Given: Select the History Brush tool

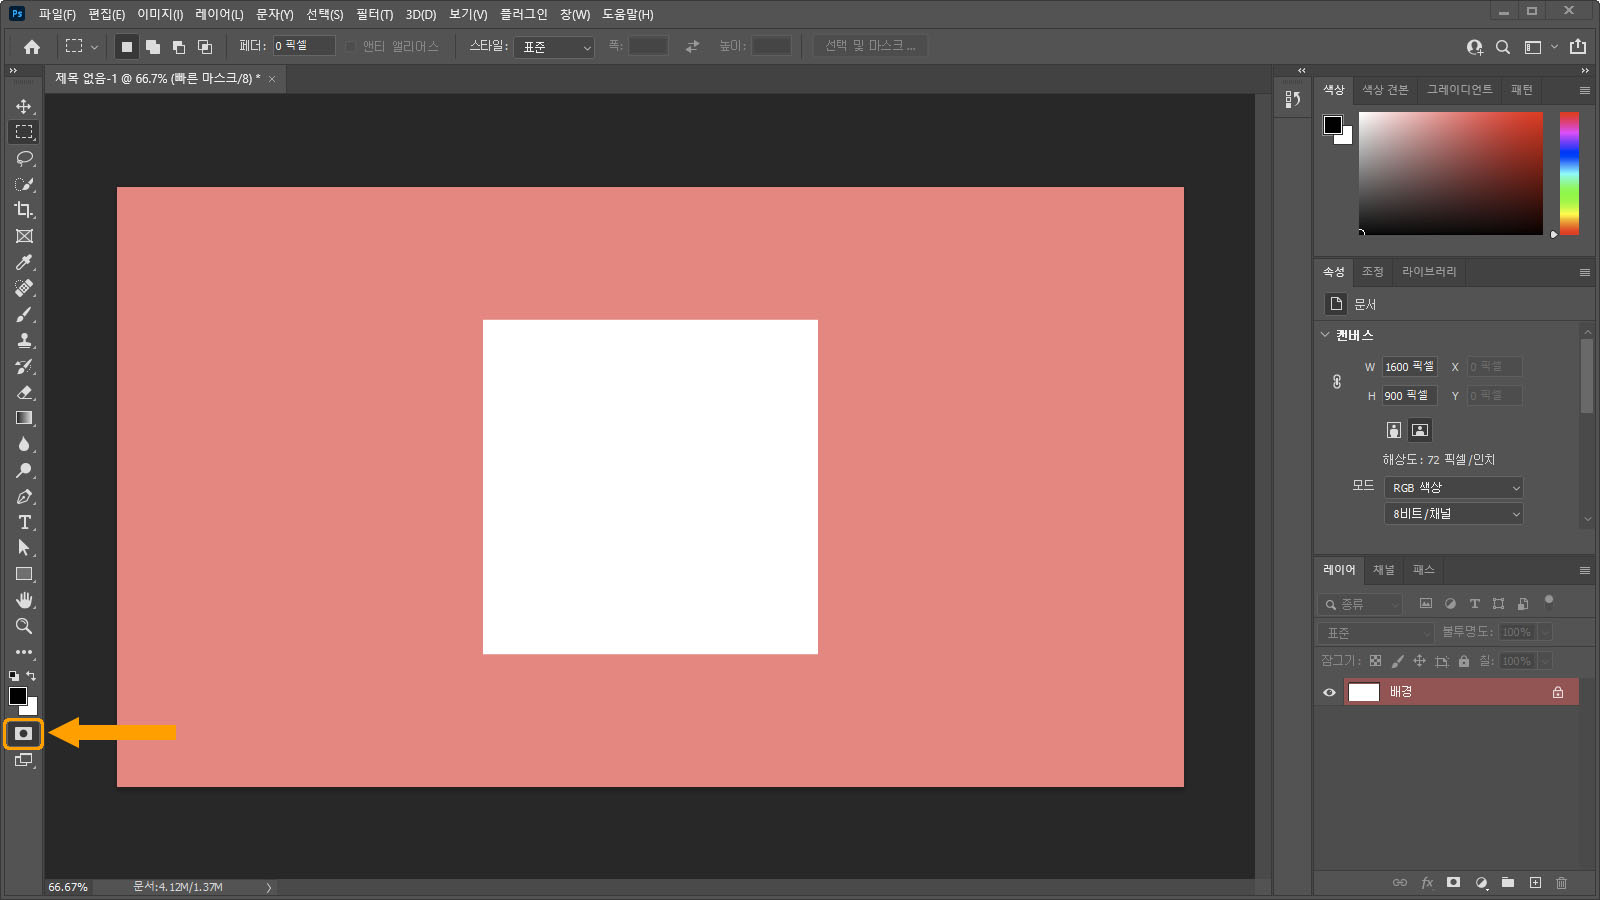Looking at the screenshot, I should tap(24, 366).
